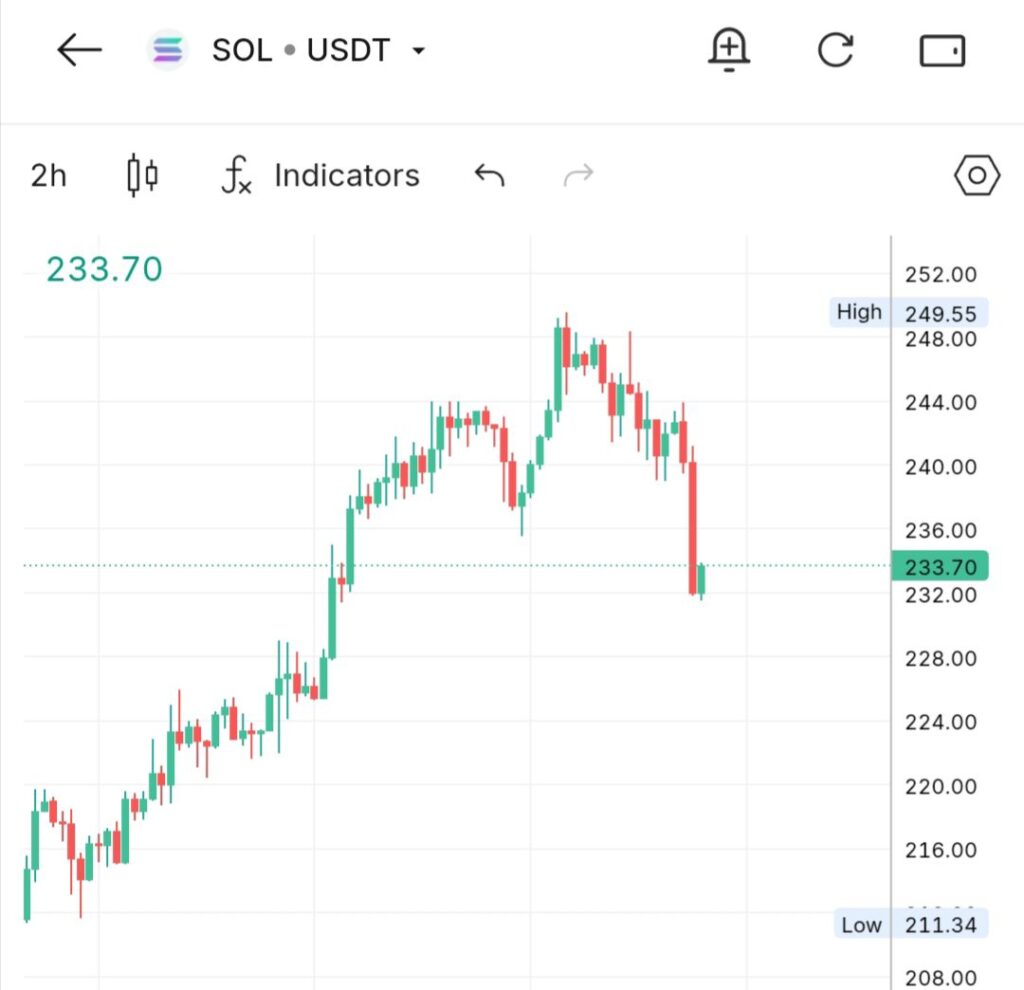The width and height of the screenshot is (1024, 990).
Task: Refresh the chart with reload icon
Action: [x=835, y=50]
